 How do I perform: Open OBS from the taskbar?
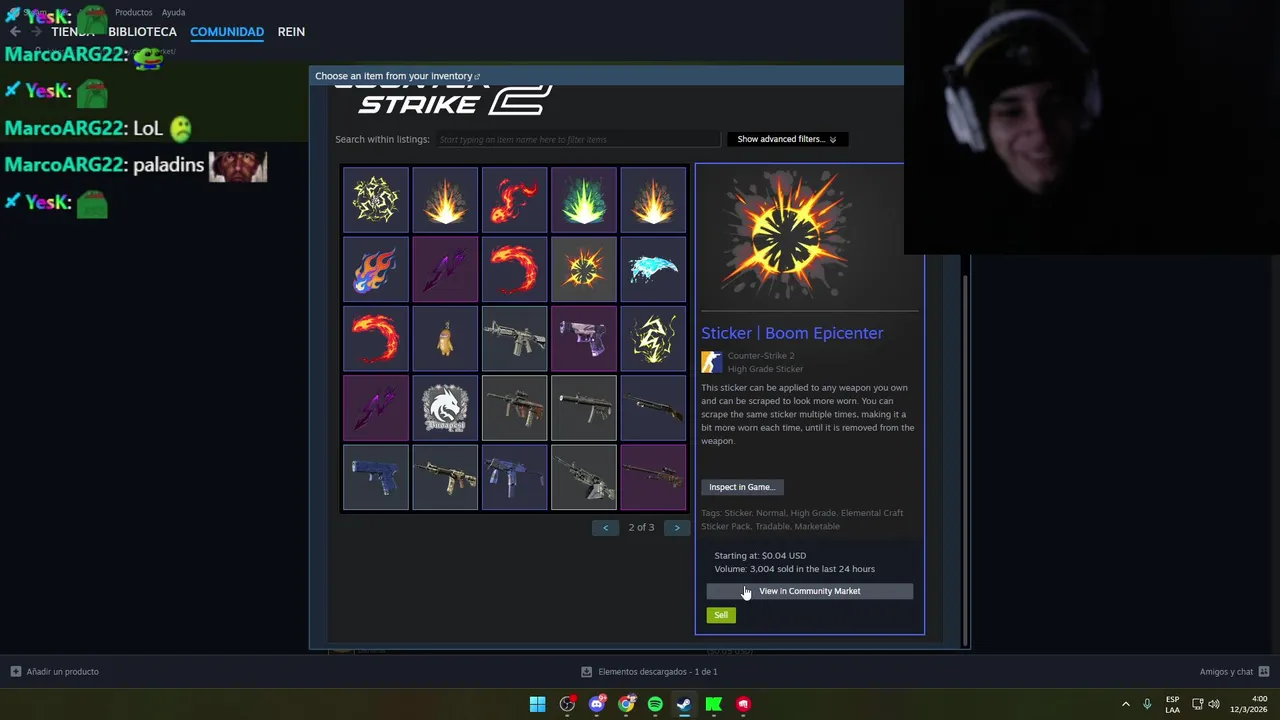[567, 704]
